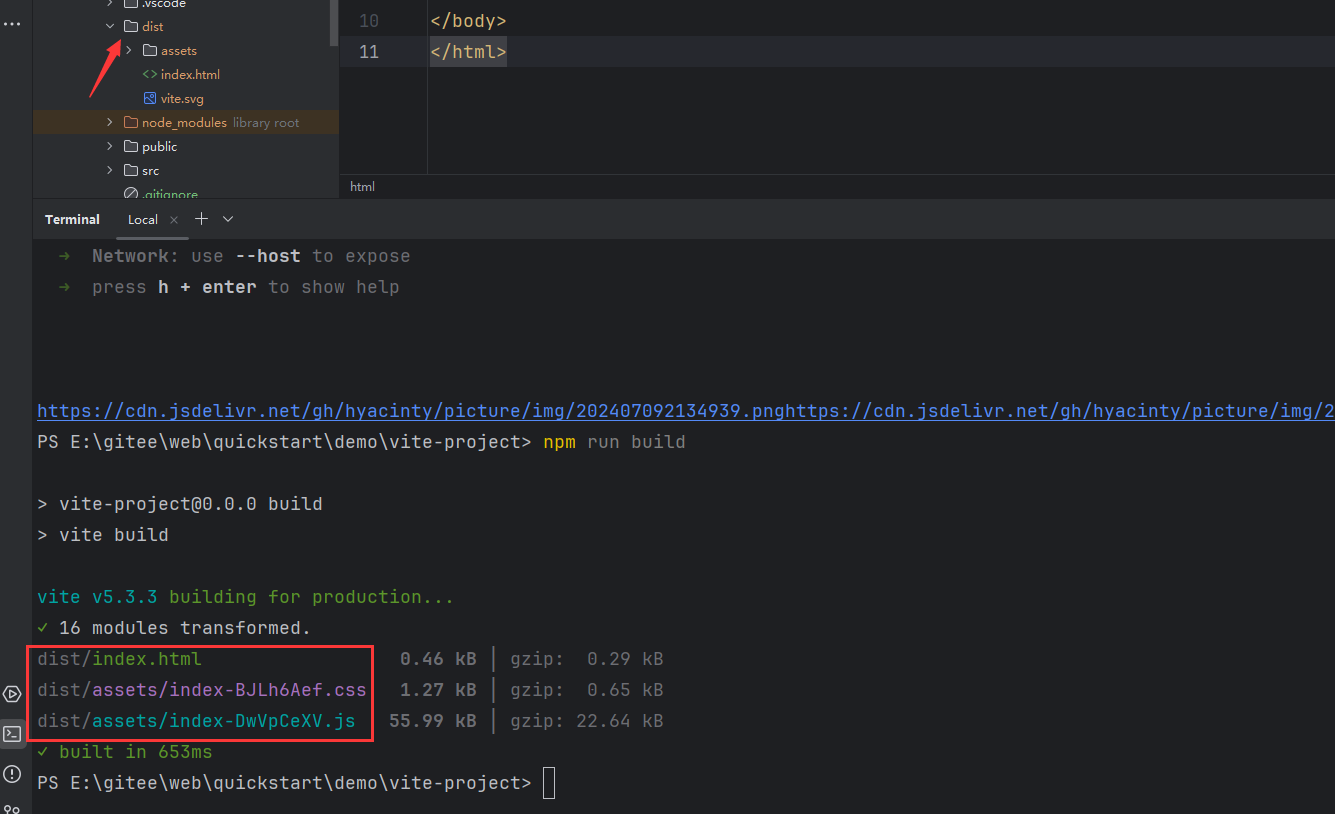Select vite.svg in the project tree
Image resolution: width=1335 pixels, height=814 pixels.
[182, 98]
